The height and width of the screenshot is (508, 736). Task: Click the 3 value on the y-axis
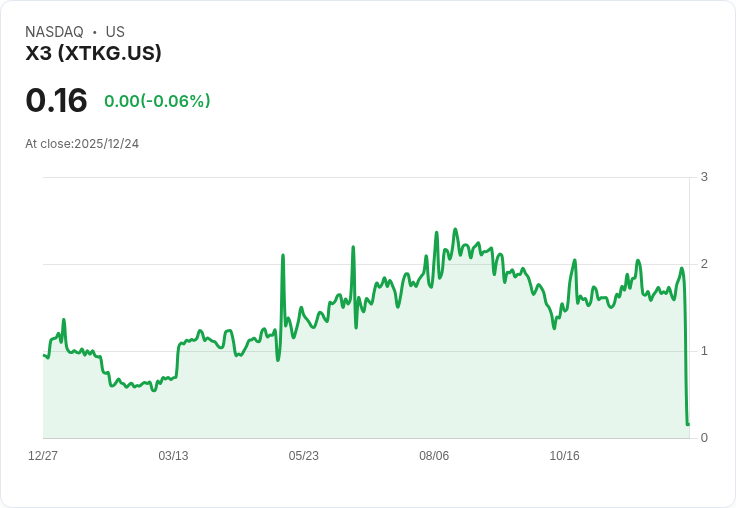[705, 177]
